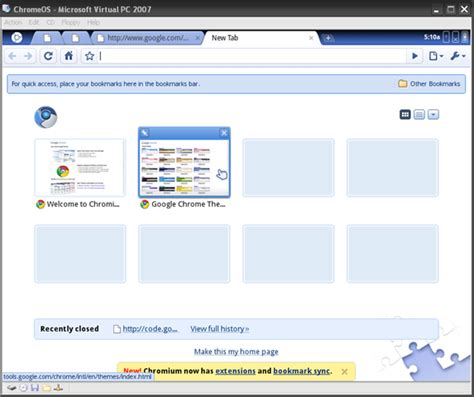
Task: Open the extensions link in notification
Action: (x=235, y=371)
